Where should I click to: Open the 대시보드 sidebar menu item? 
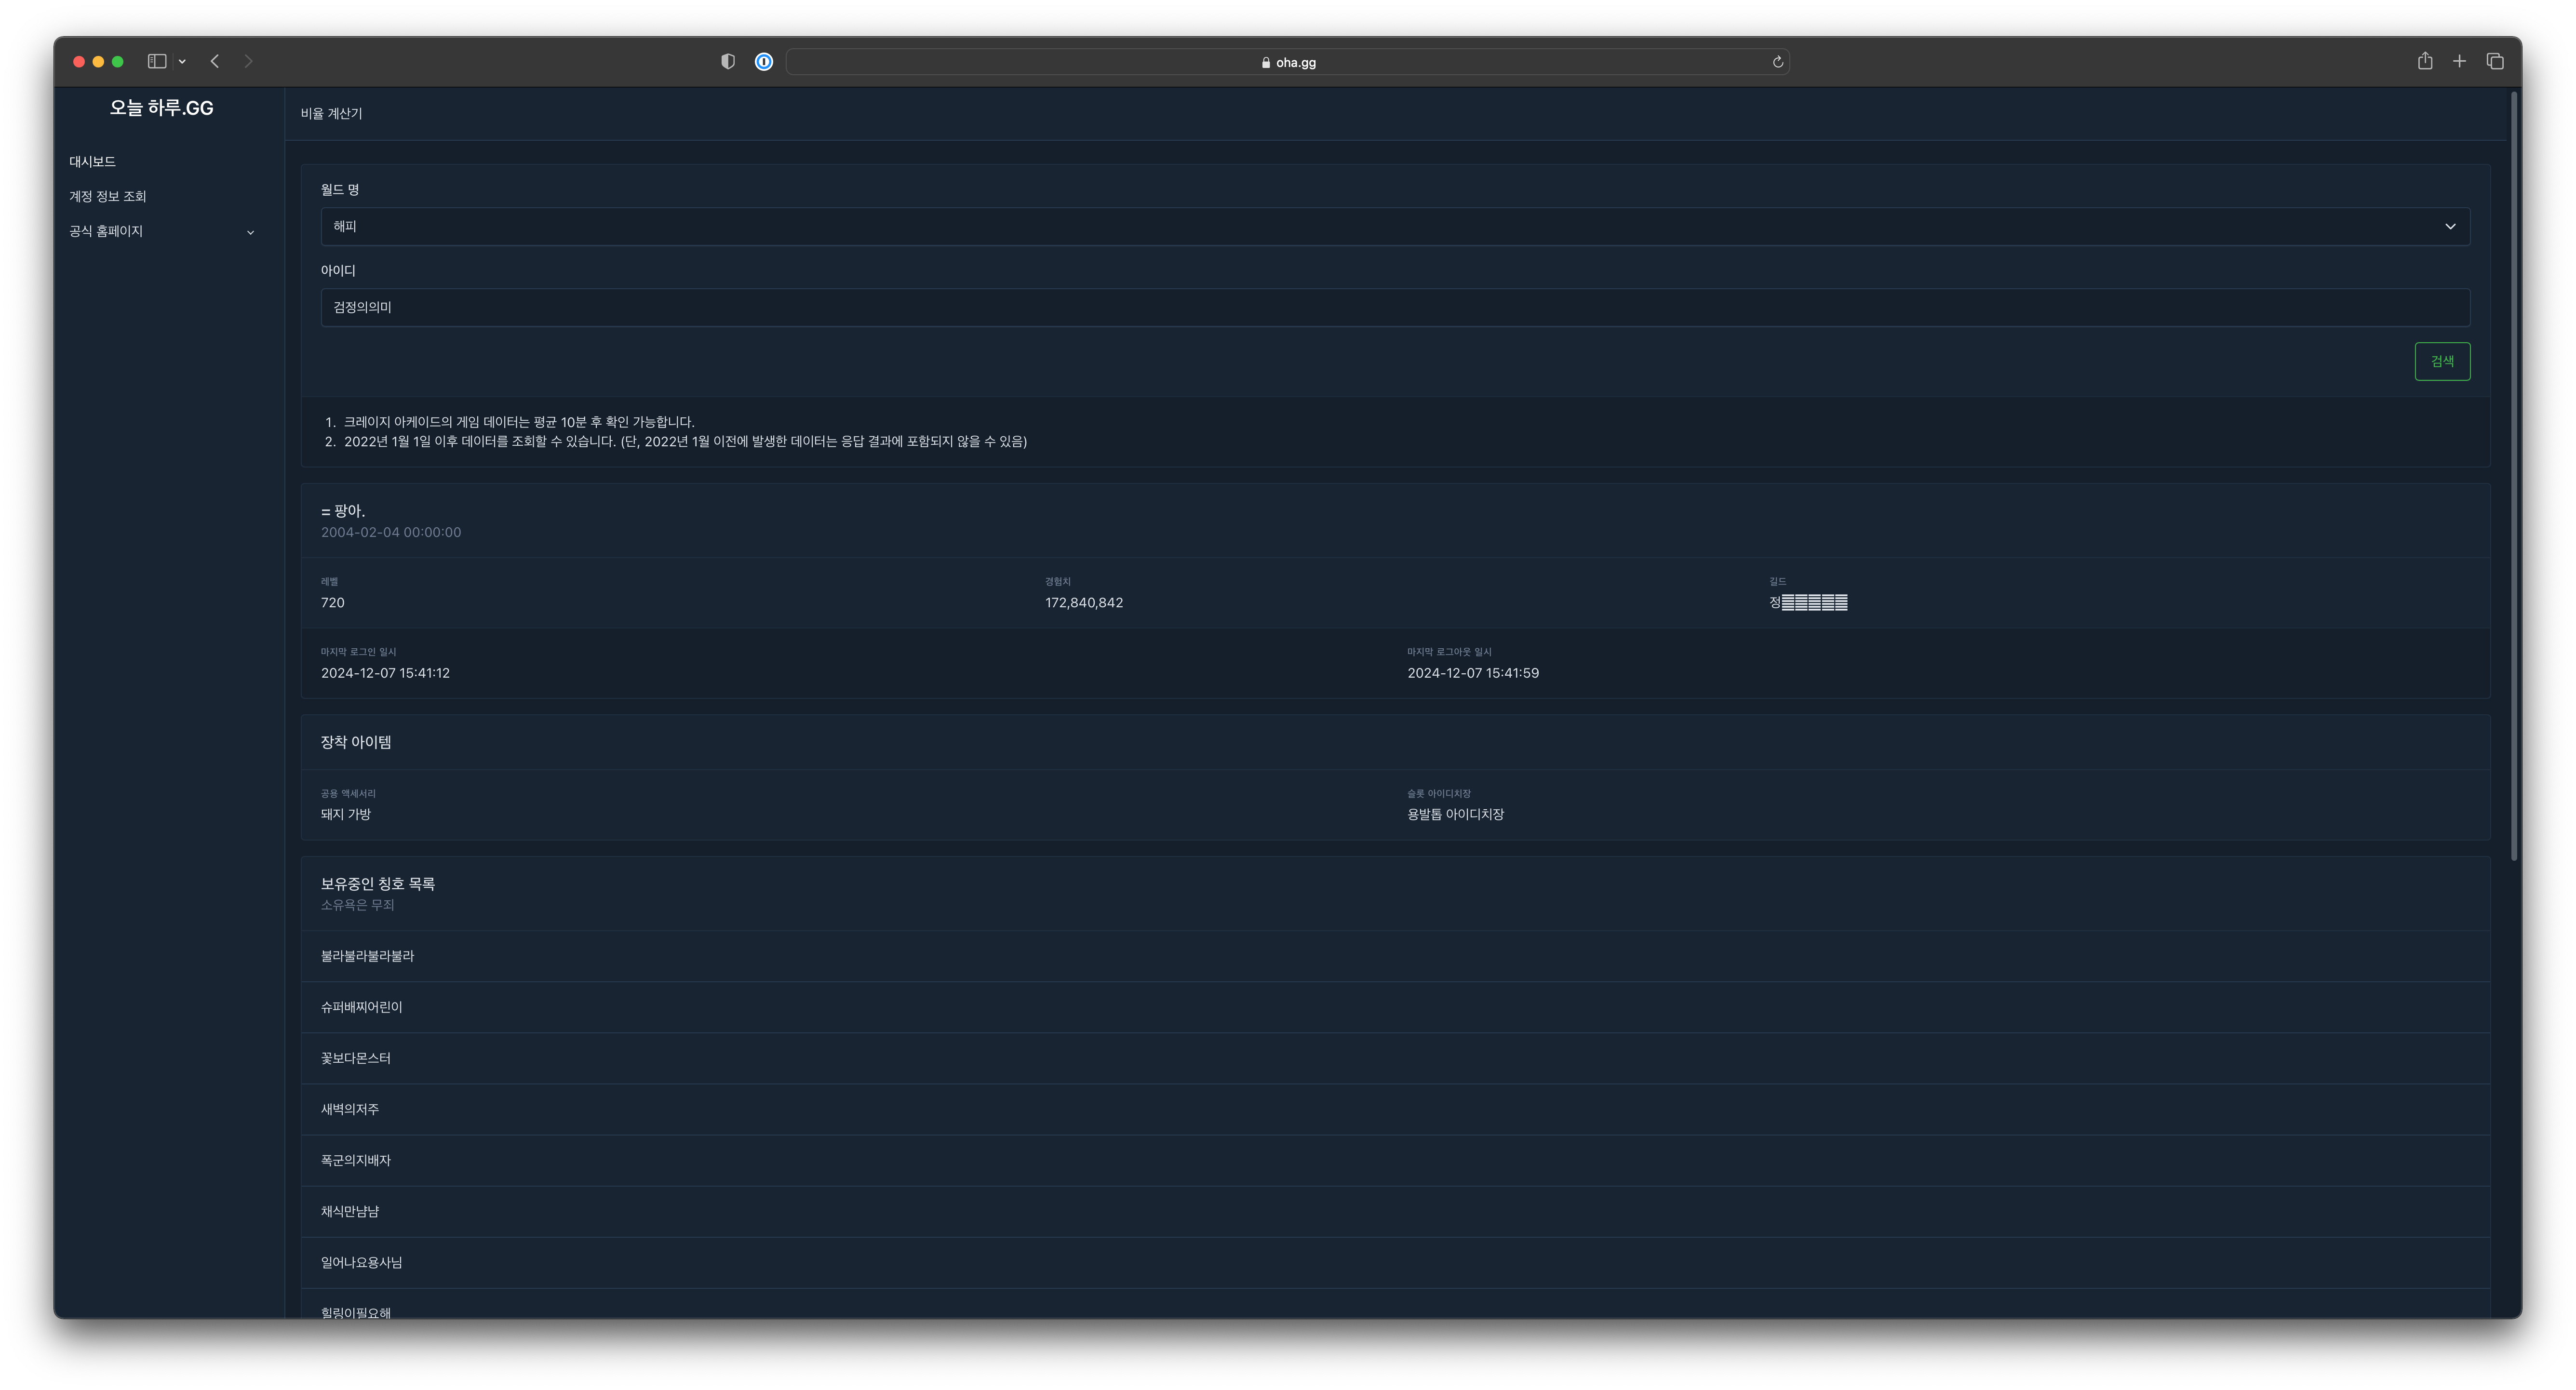pos(93,162)
